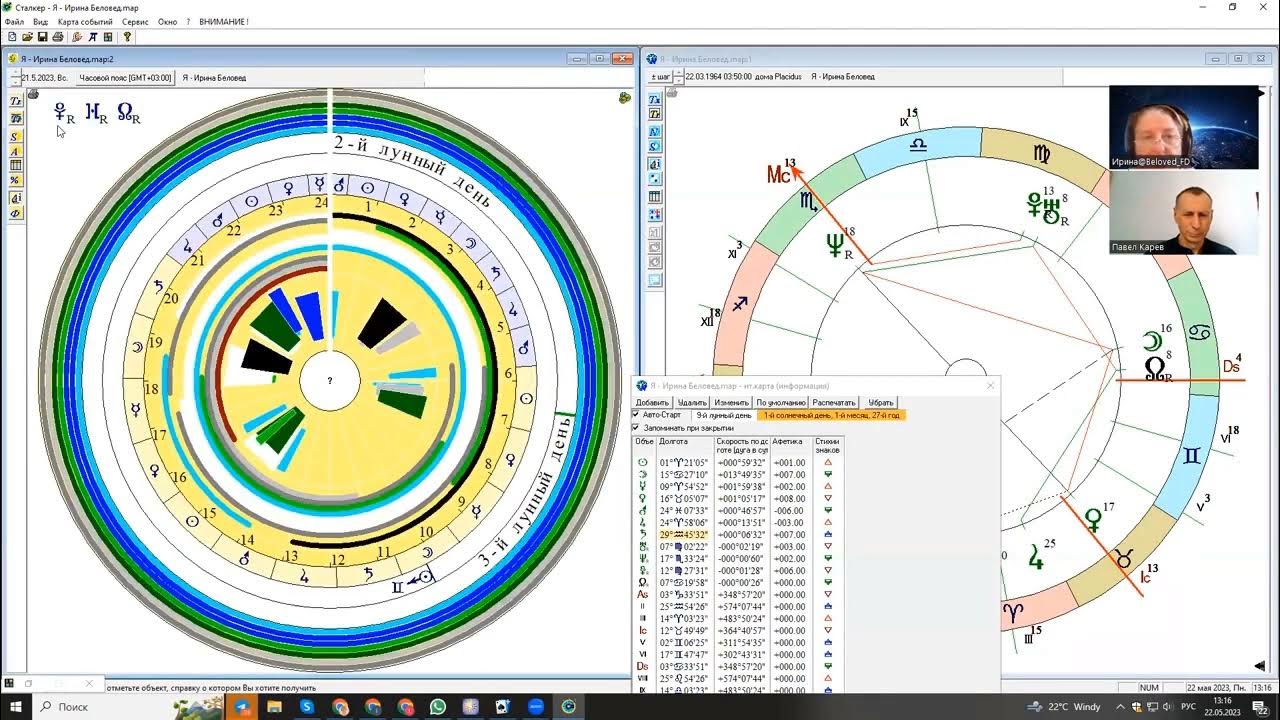Click the ± шаг button in right window
The width and height of the screenshot is (1280, 720).
[x=660, y=76]
